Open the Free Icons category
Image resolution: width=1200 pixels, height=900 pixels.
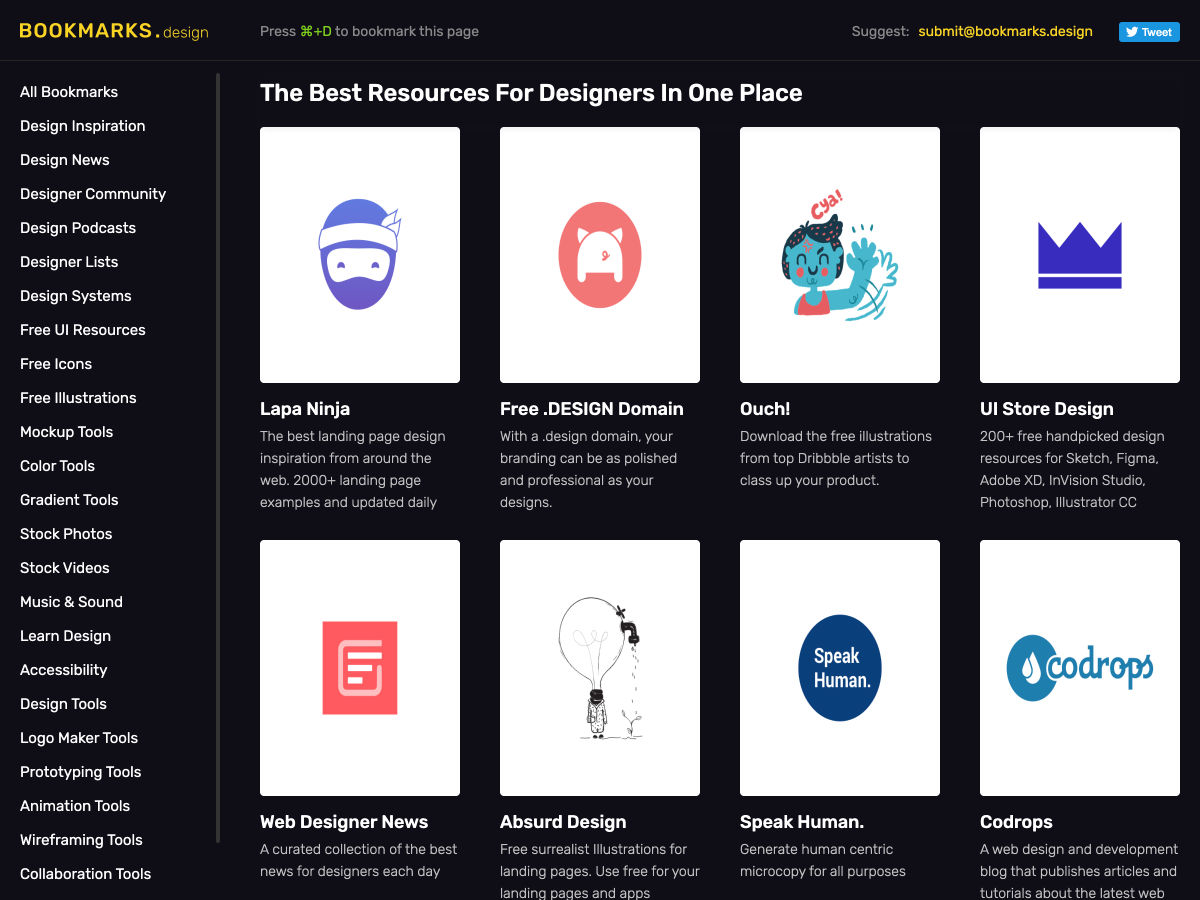point(56,364)
